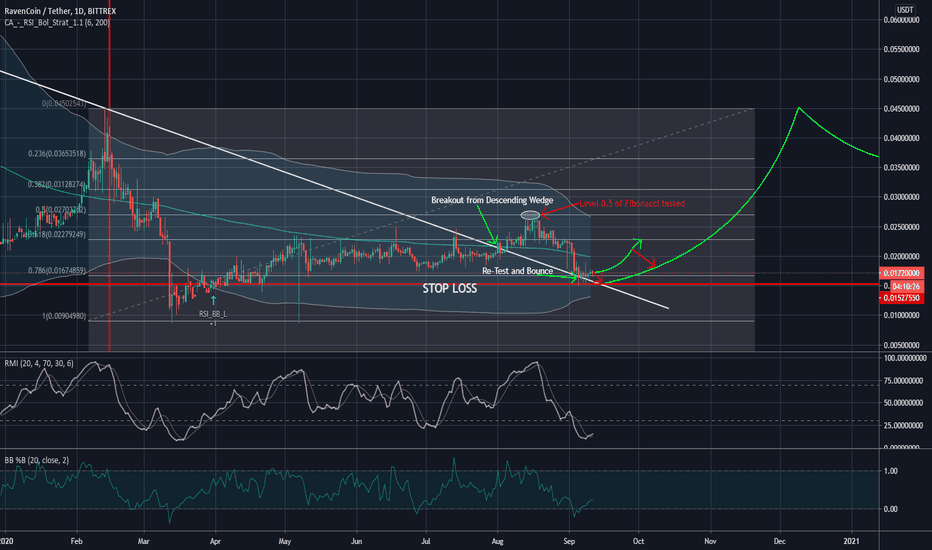
Task: Click the USDT currency badge
Action: (905, 10)
